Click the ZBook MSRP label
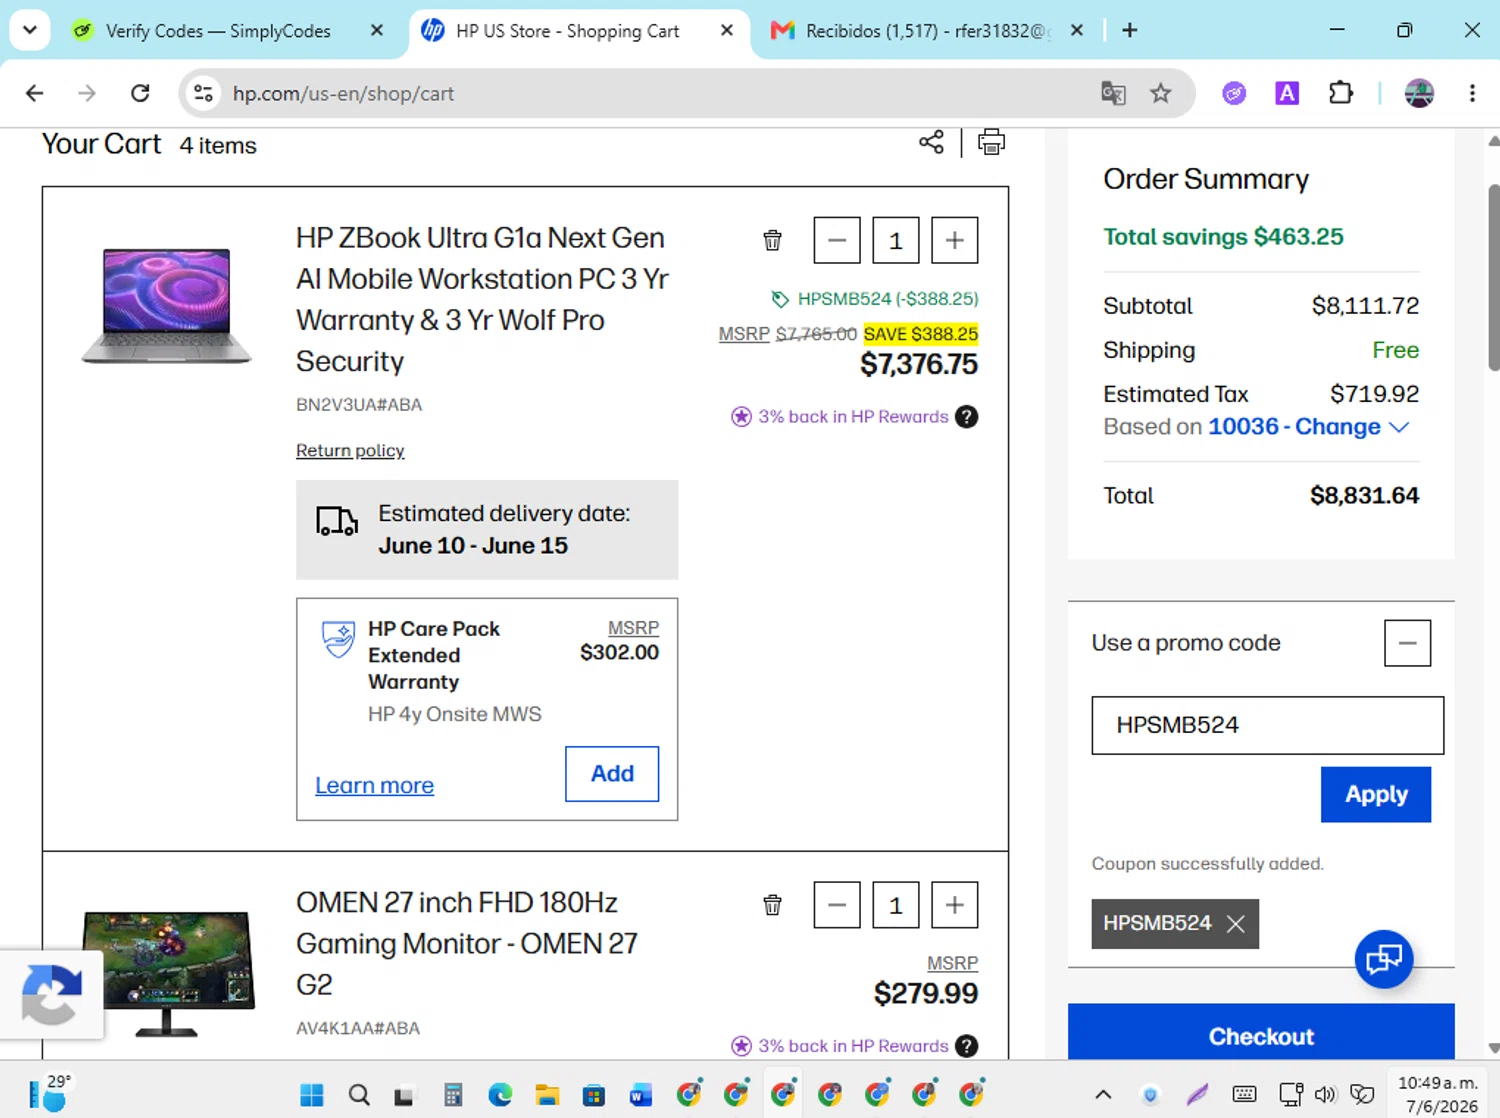 [744, 334]
